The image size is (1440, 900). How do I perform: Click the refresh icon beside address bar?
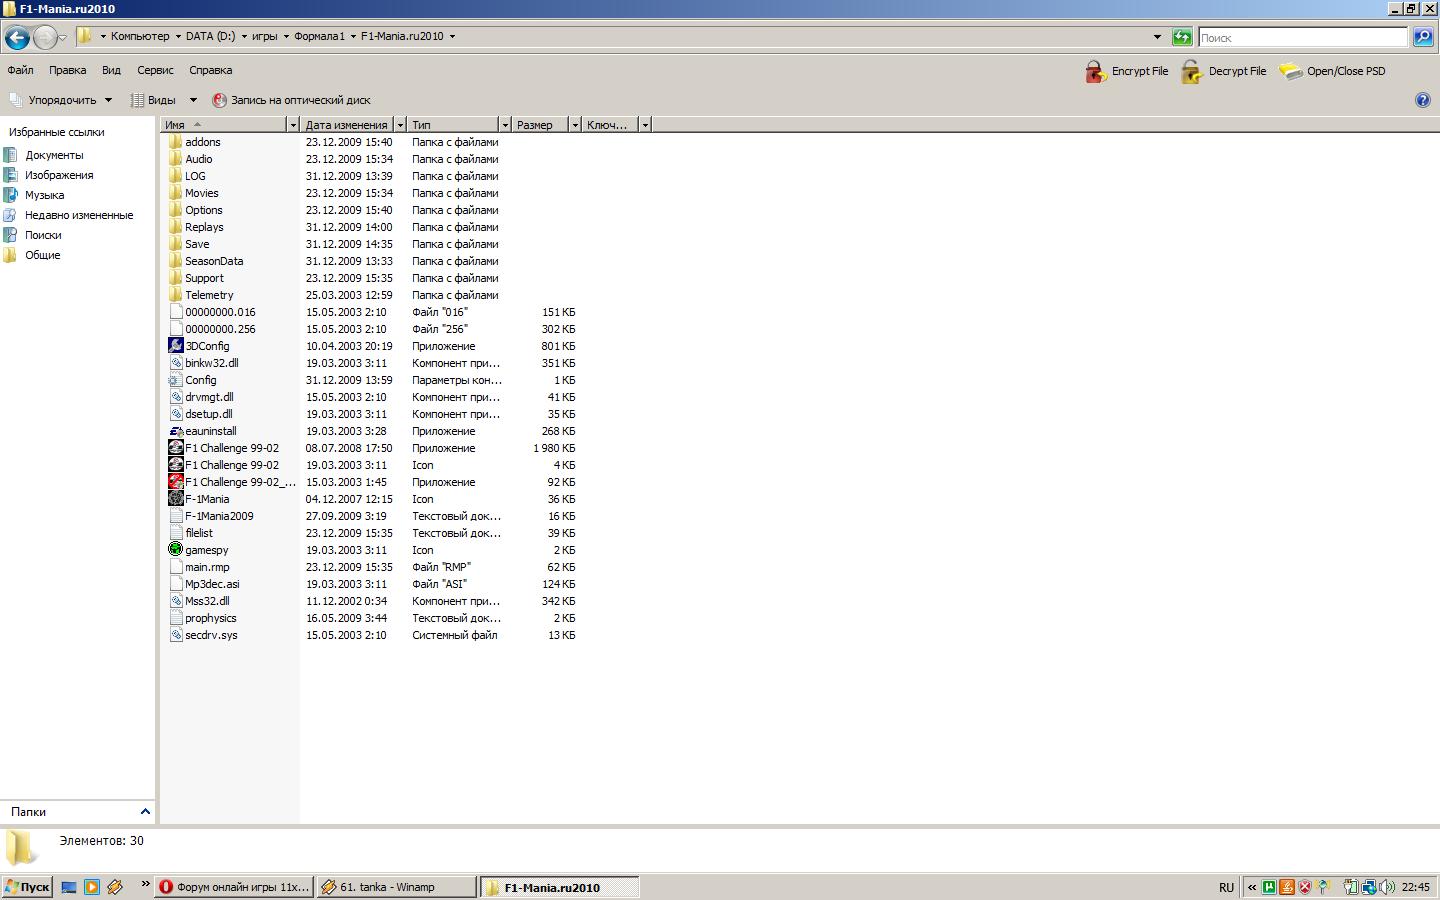click(x=1182, y=37)
